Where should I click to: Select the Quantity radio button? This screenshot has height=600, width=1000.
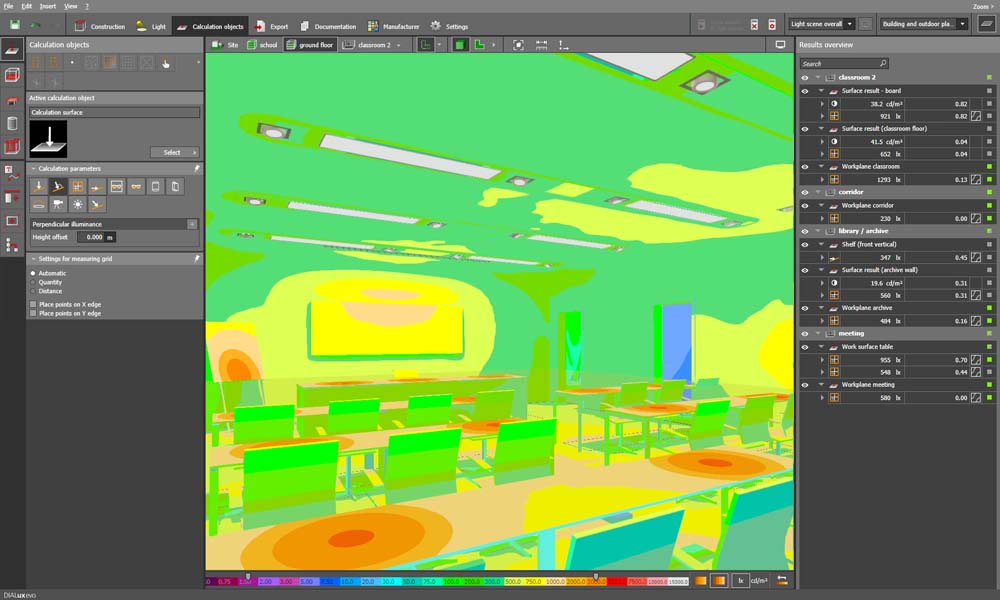pos(33,282)
